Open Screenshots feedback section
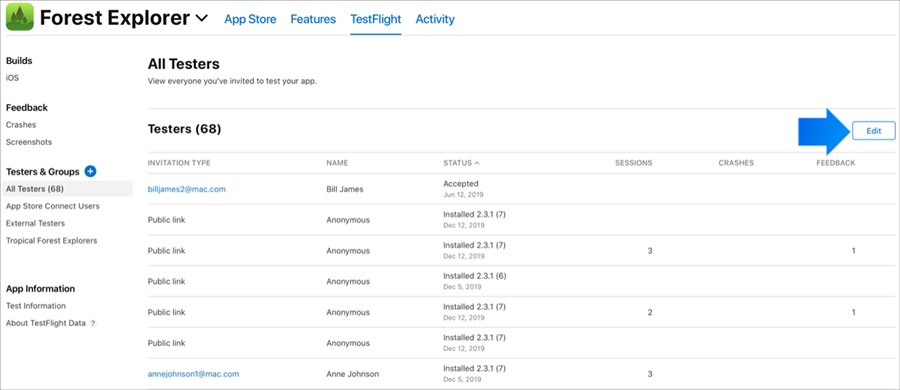Image resolution: width=900 pixels, height=390 pixels. coord(29,142)
